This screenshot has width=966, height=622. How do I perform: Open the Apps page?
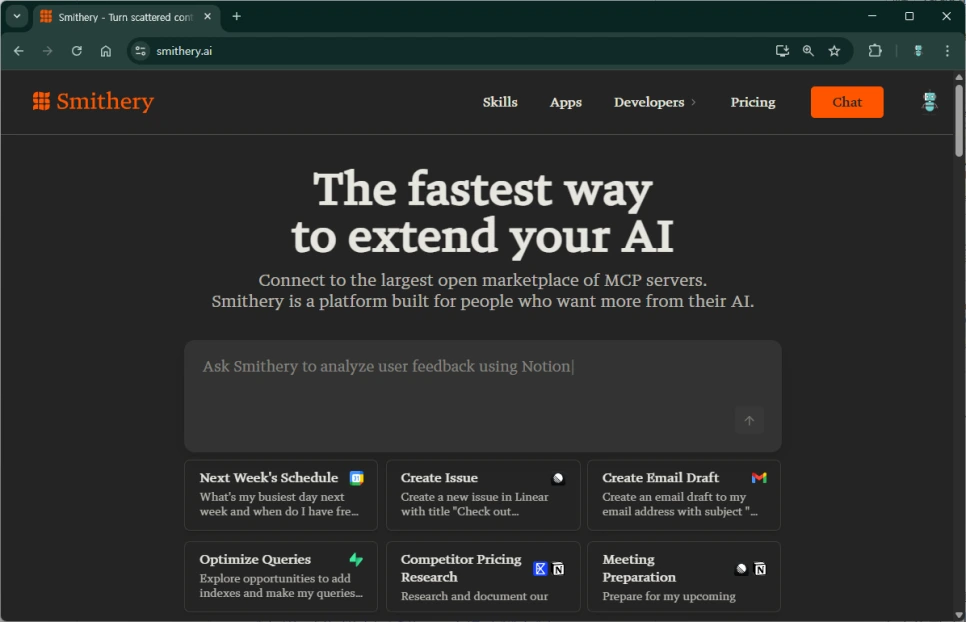pyautogui.click(x=566, y=102)
